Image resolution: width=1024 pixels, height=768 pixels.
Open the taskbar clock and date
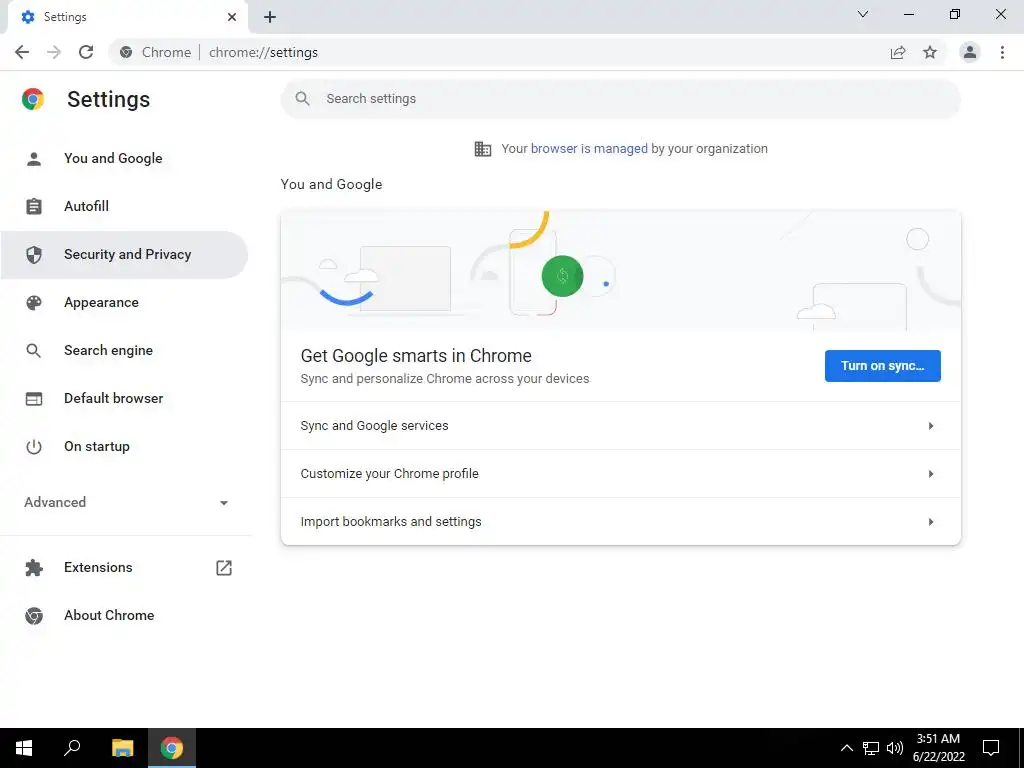point(938,748)
